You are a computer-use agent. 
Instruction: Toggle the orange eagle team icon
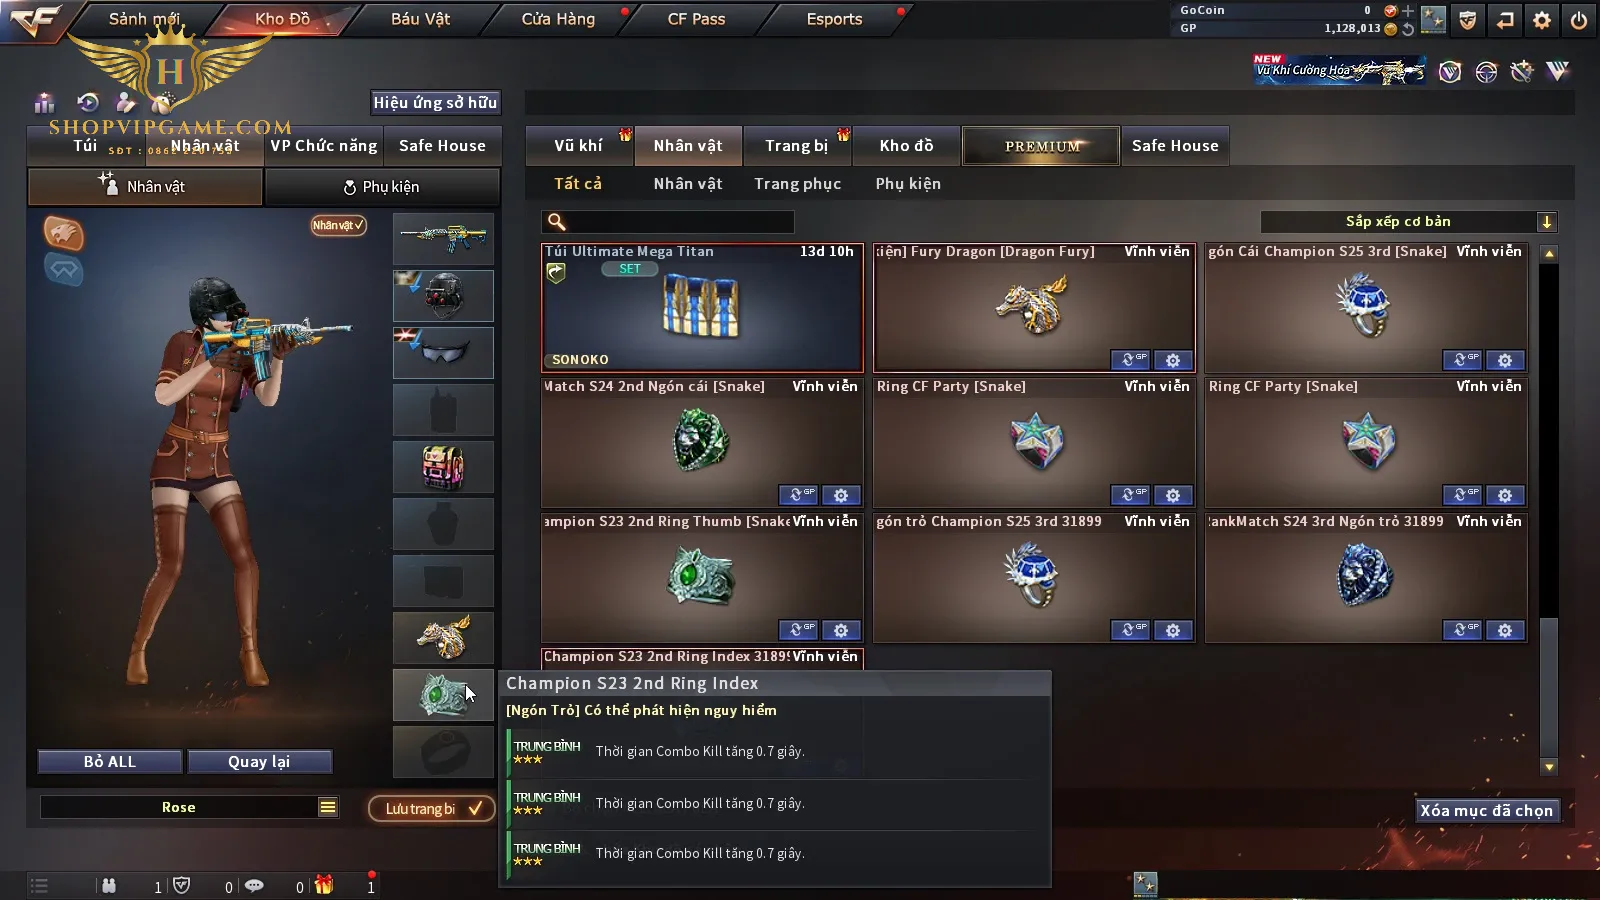point(63,233)
